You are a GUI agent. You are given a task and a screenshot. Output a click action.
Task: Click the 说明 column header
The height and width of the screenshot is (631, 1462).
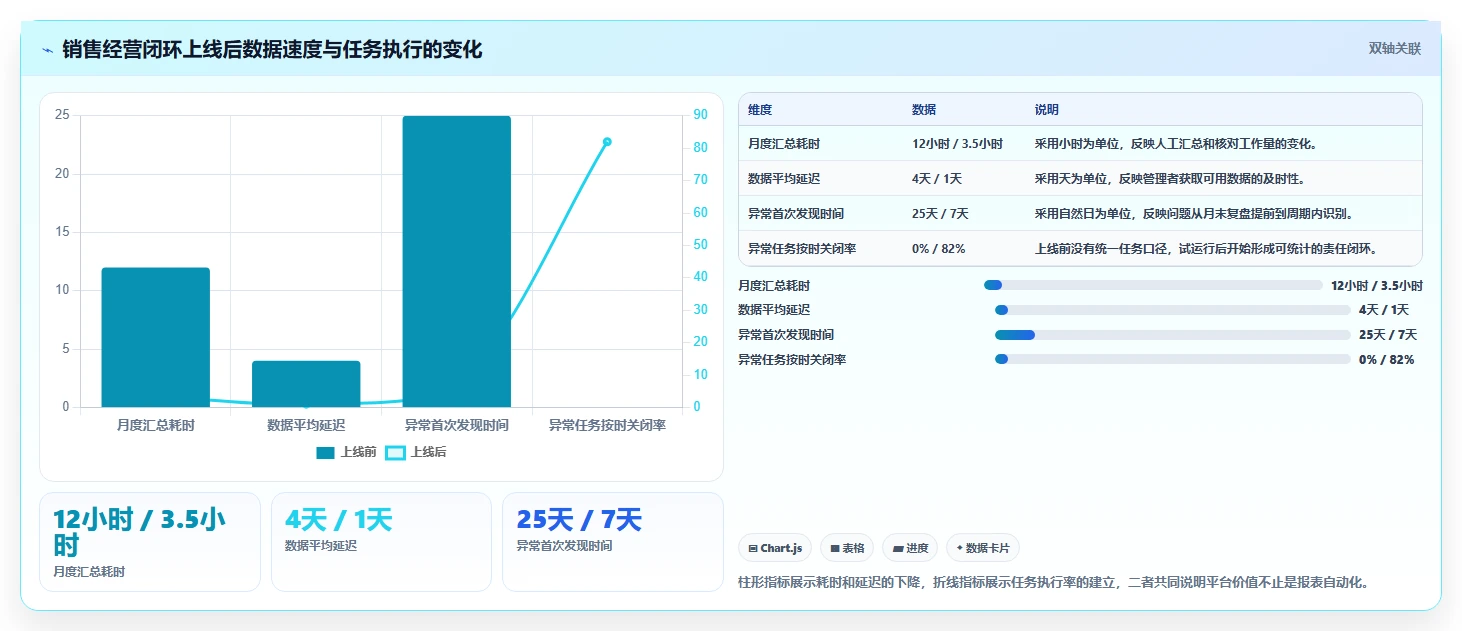(1047, 110)
